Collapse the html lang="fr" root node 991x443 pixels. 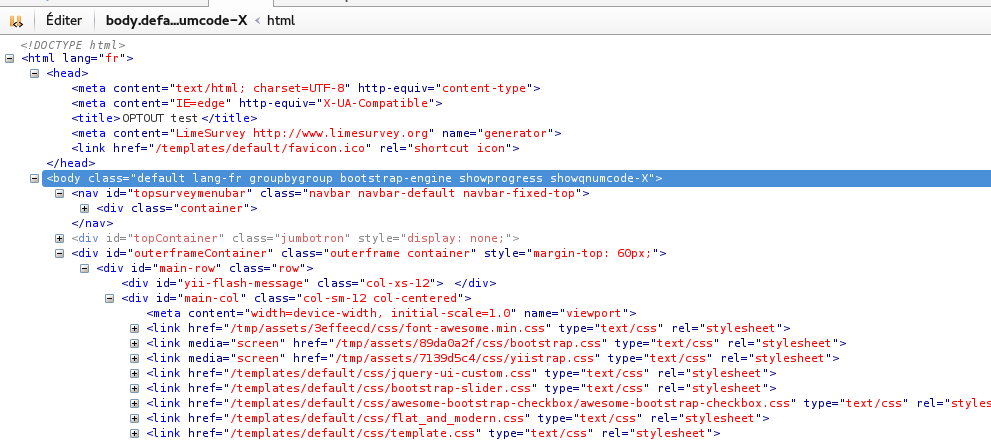11,58
